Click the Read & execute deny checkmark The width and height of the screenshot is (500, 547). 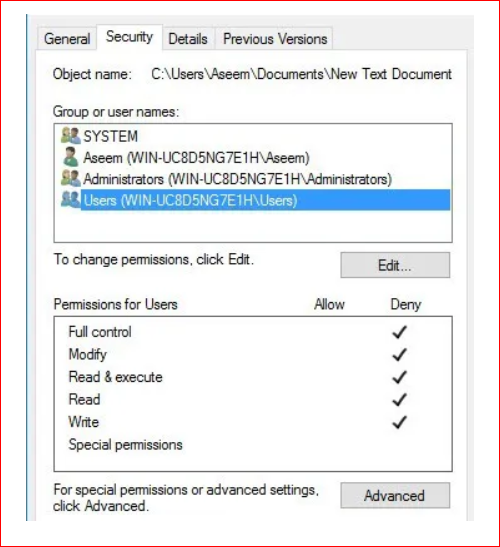[x=400, y=377]
